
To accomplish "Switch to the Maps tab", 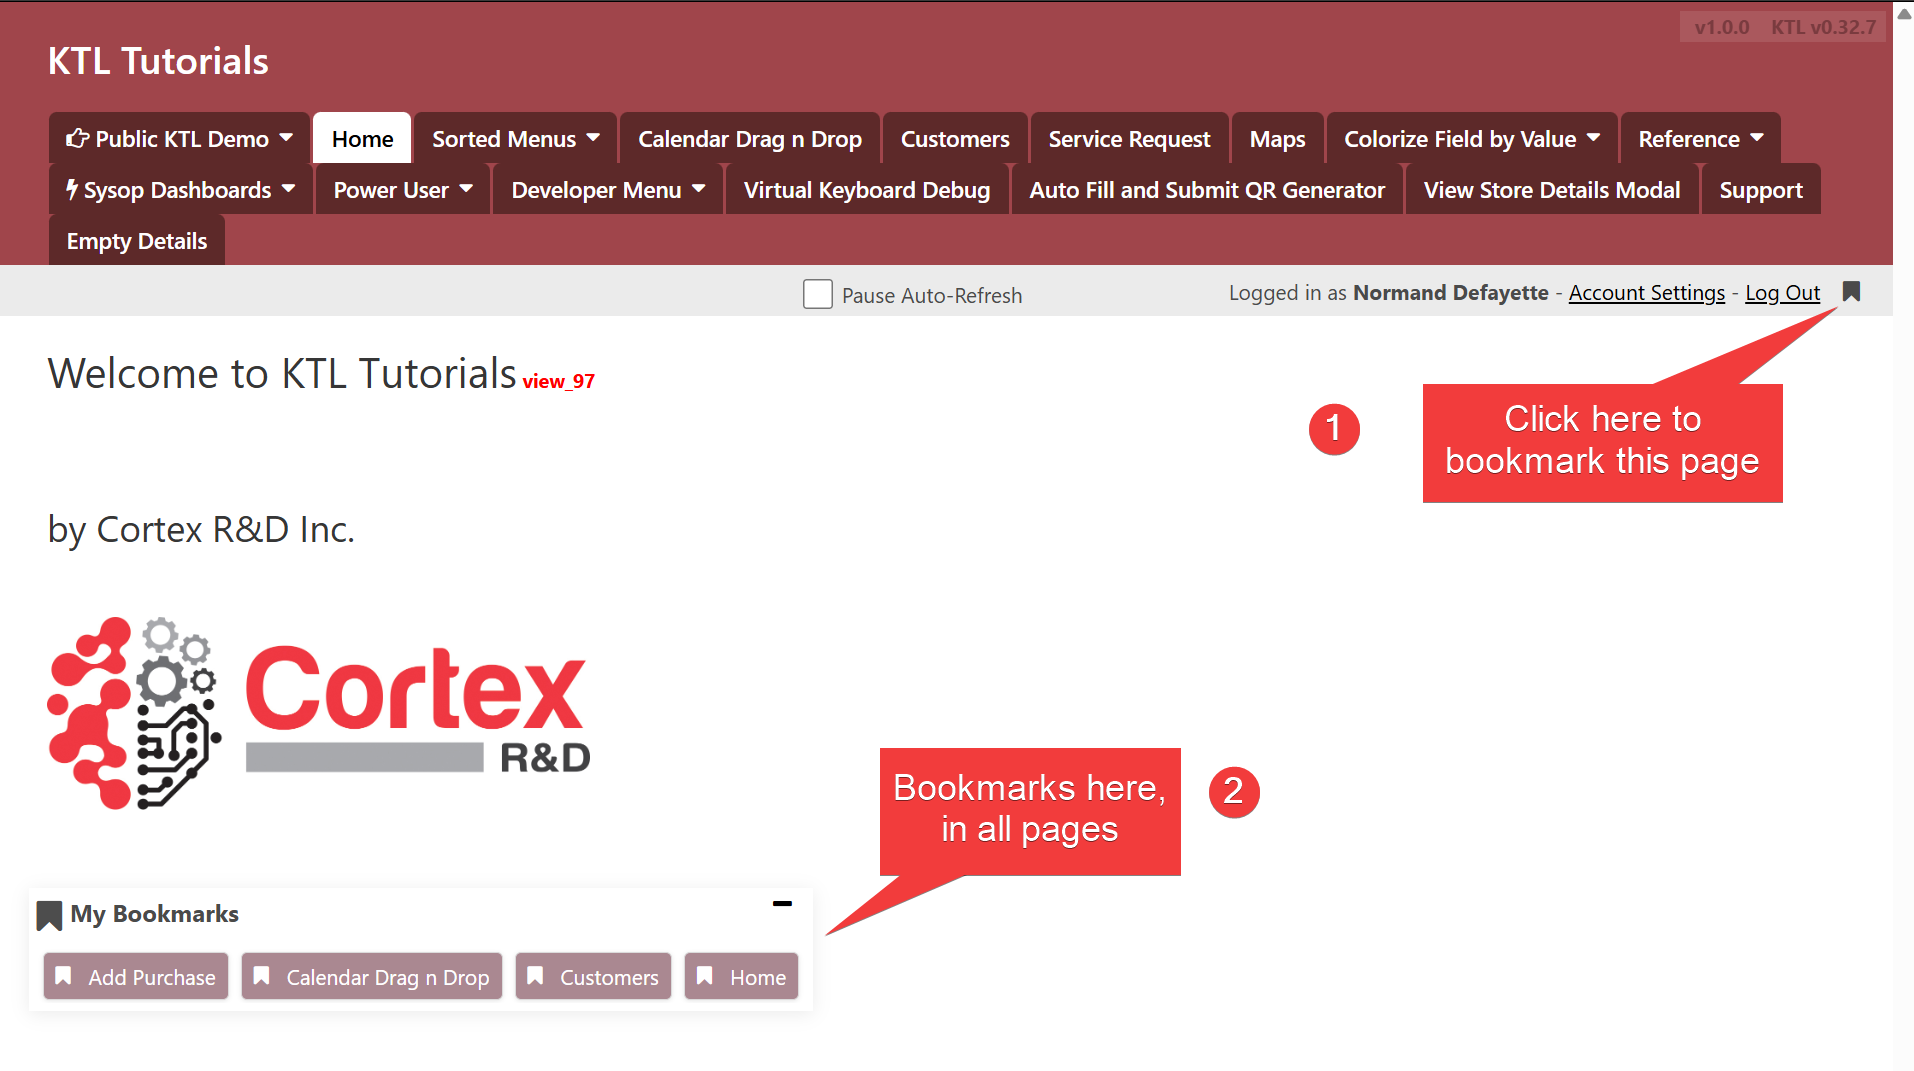I will (1277, 138).
